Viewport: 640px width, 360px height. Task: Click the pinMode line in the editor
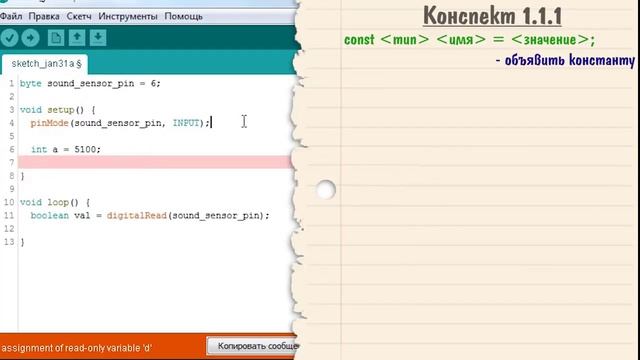pos(120,123)
